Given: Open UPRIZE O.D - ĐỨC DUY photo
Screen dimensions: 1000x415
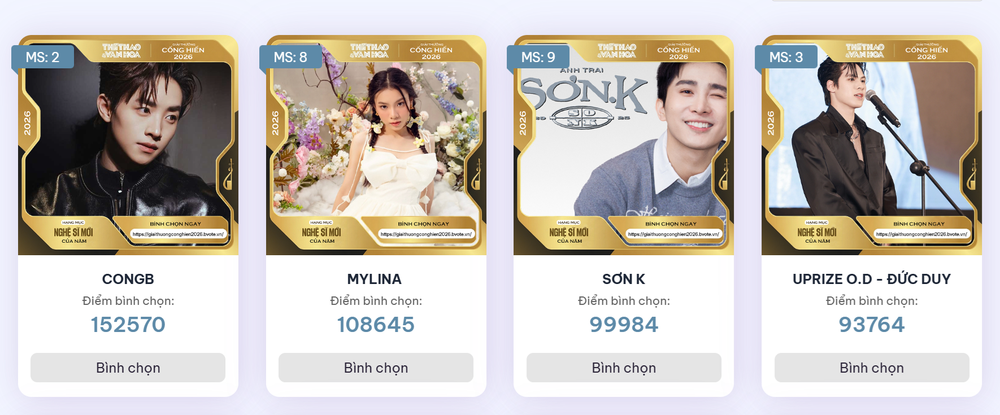Looking at the screenshot, I should [872, 145].
